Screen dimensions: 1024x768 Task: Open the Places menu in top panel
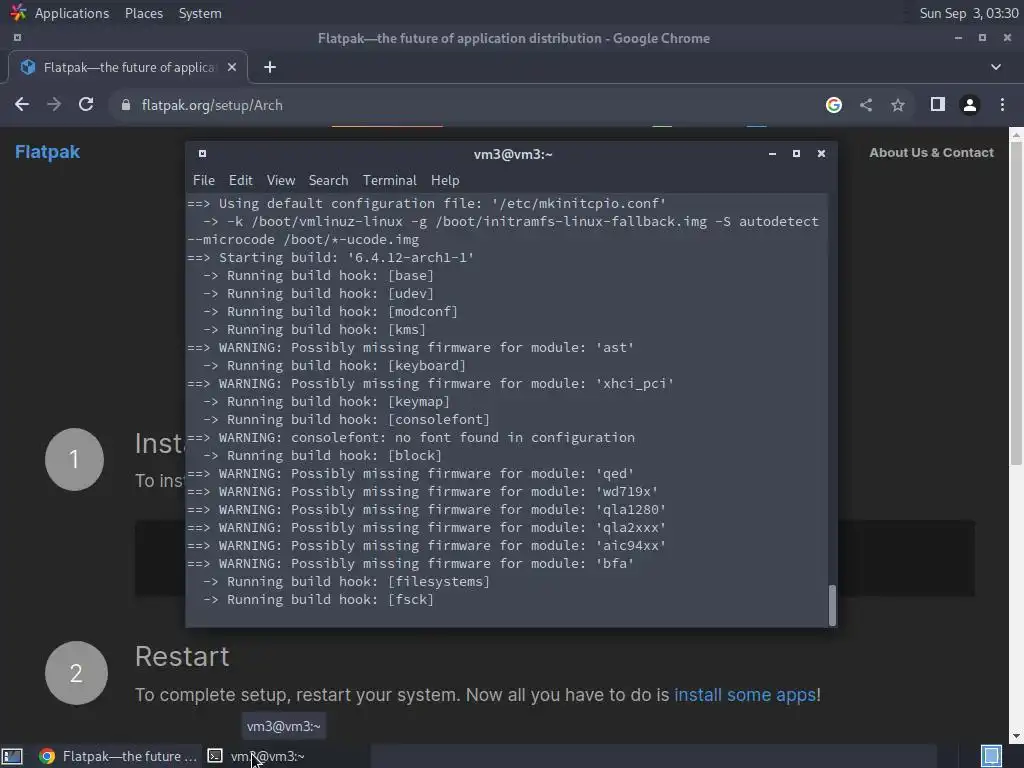144,13
